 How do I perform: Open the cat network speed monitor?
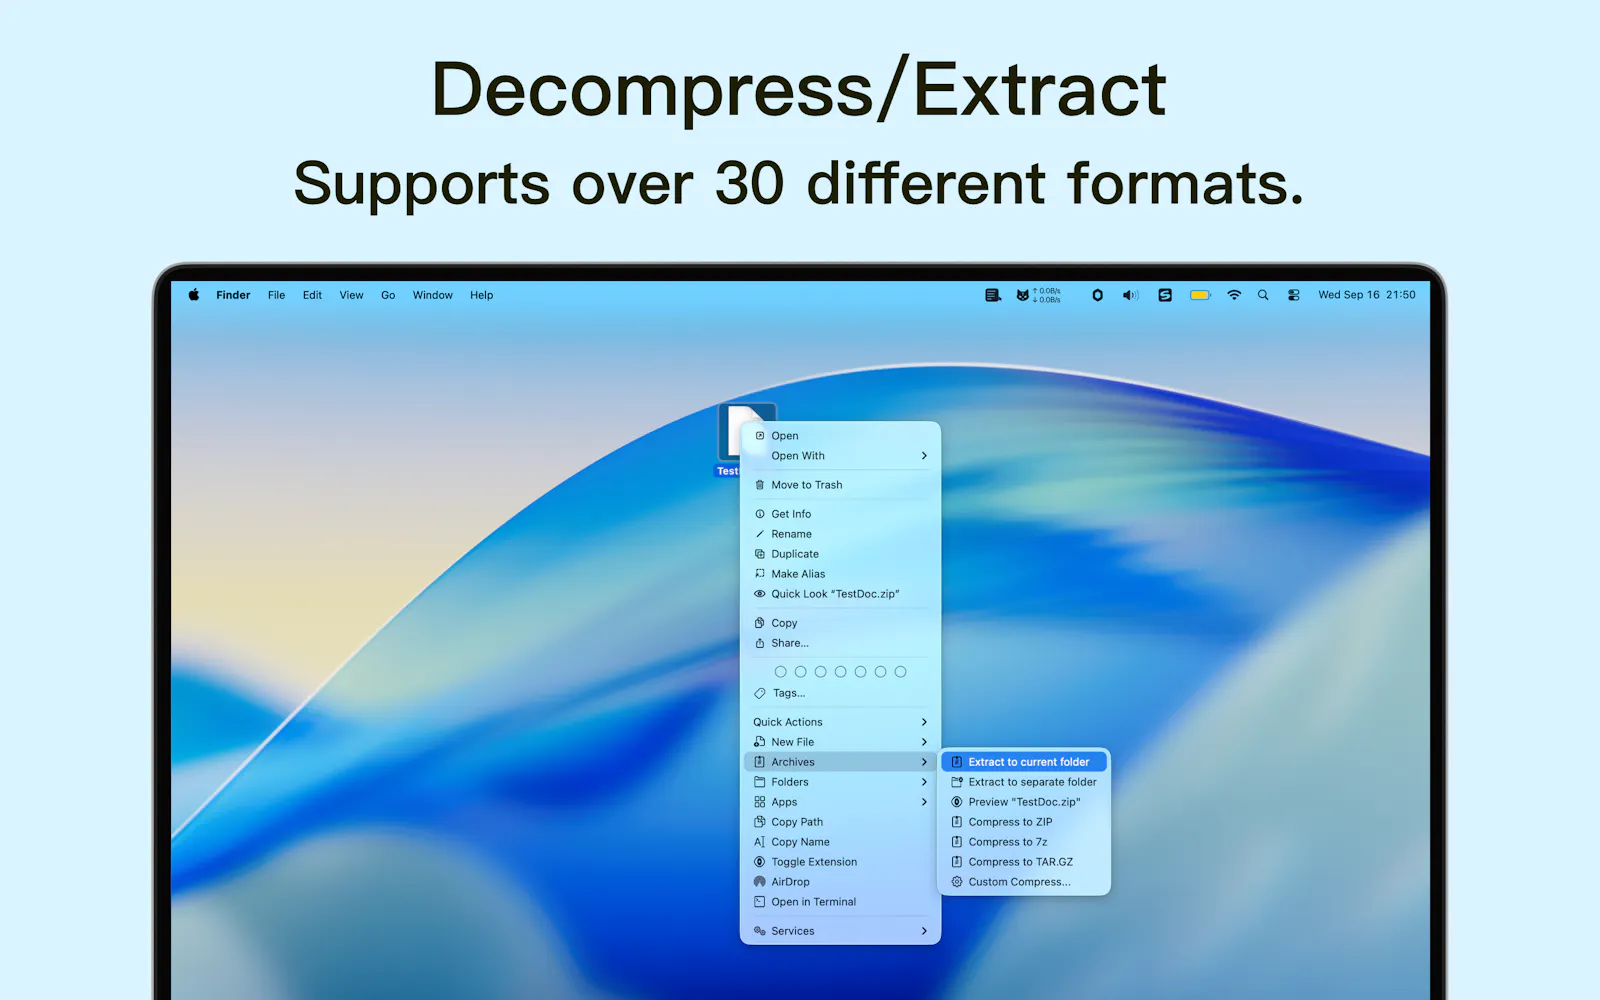1038,295
